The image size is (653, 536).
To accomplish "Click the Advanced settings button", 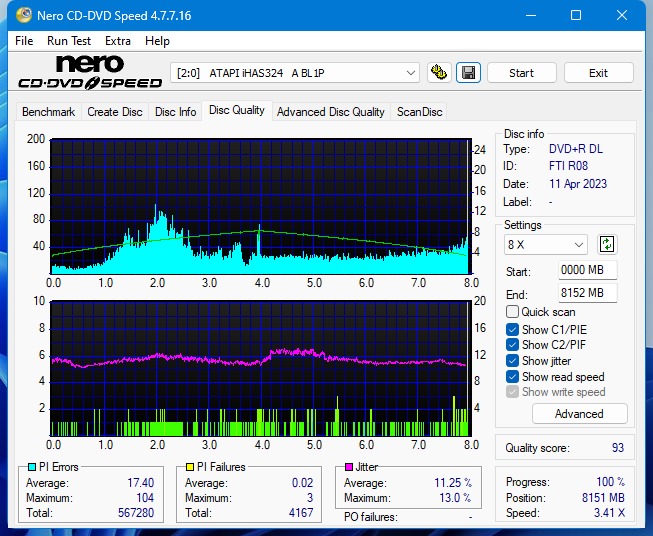I will pos(579,414).
